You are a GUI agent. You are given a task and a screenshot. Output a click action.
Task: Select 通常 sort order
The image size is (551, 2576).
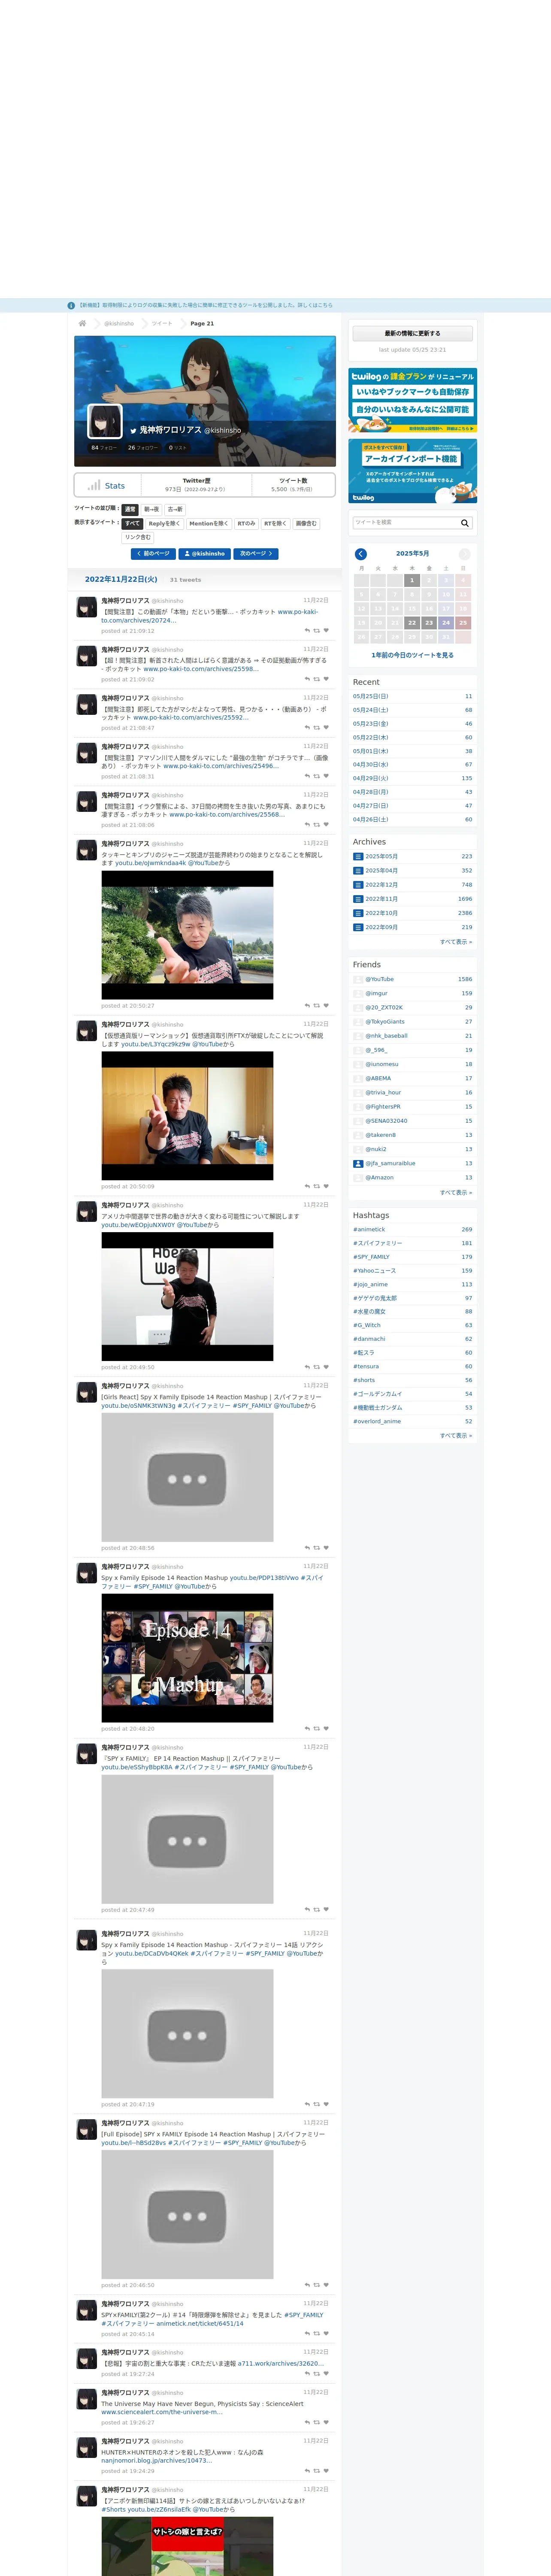point(130,509)
